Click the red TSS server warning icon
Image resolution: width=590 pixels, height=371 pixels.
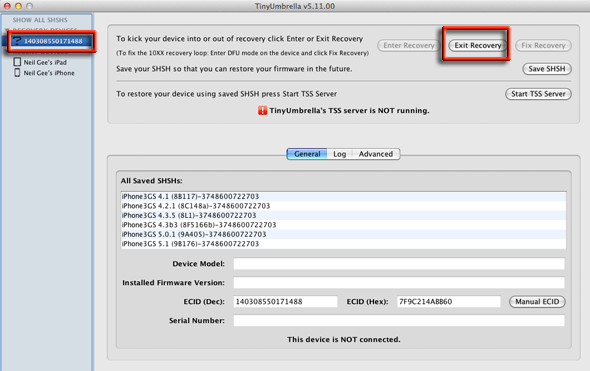tap(262, 111)
